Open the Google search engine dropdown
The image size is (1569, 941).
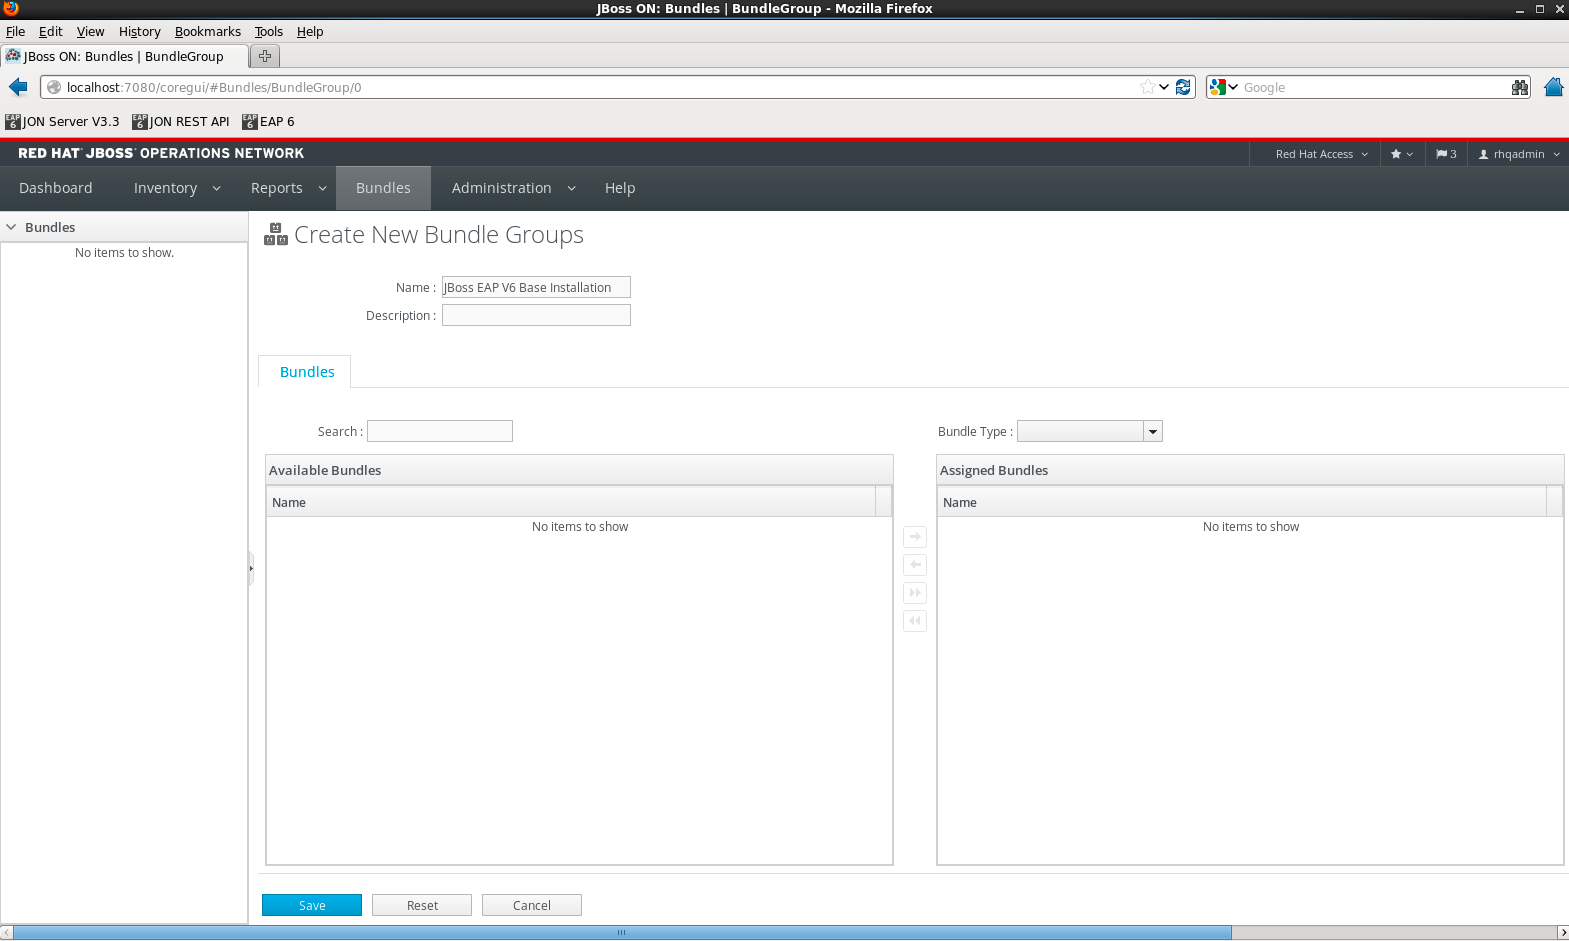point(1223,87)
